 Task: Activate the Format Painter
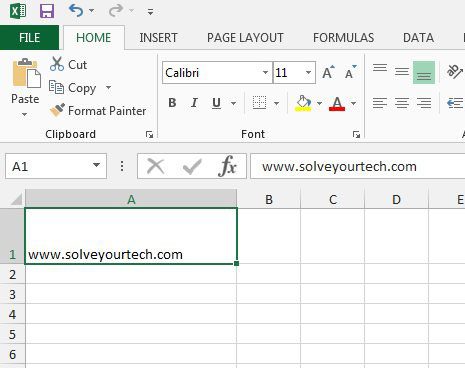(x=98, y=111)
